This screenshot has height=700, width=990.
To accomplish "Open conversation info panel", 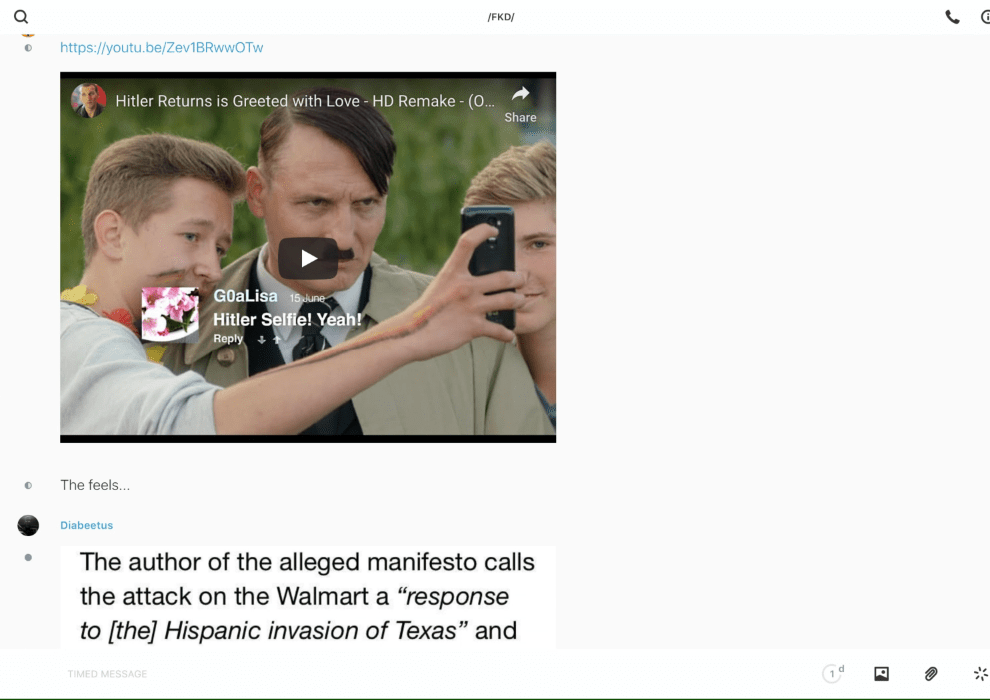I will 985,17.
